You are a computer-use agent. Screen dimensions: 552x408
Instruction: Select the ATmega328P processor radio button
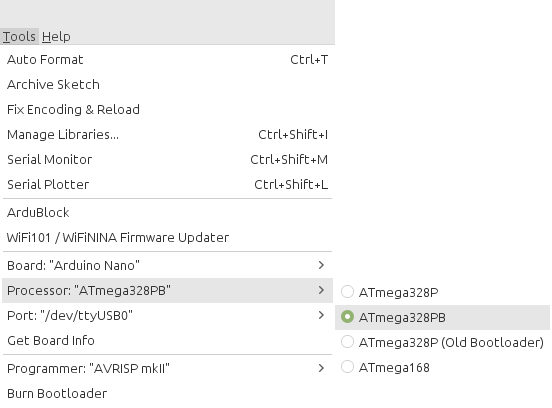coord(347,292)
